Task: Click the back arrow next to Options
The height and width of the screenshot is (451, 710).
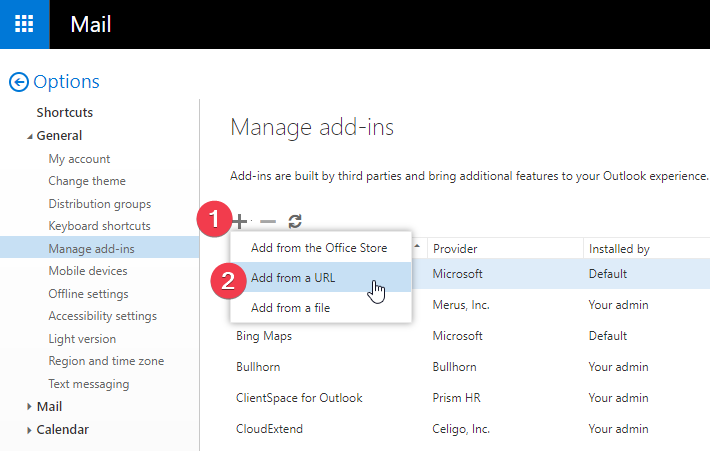Action: [18, 82]
